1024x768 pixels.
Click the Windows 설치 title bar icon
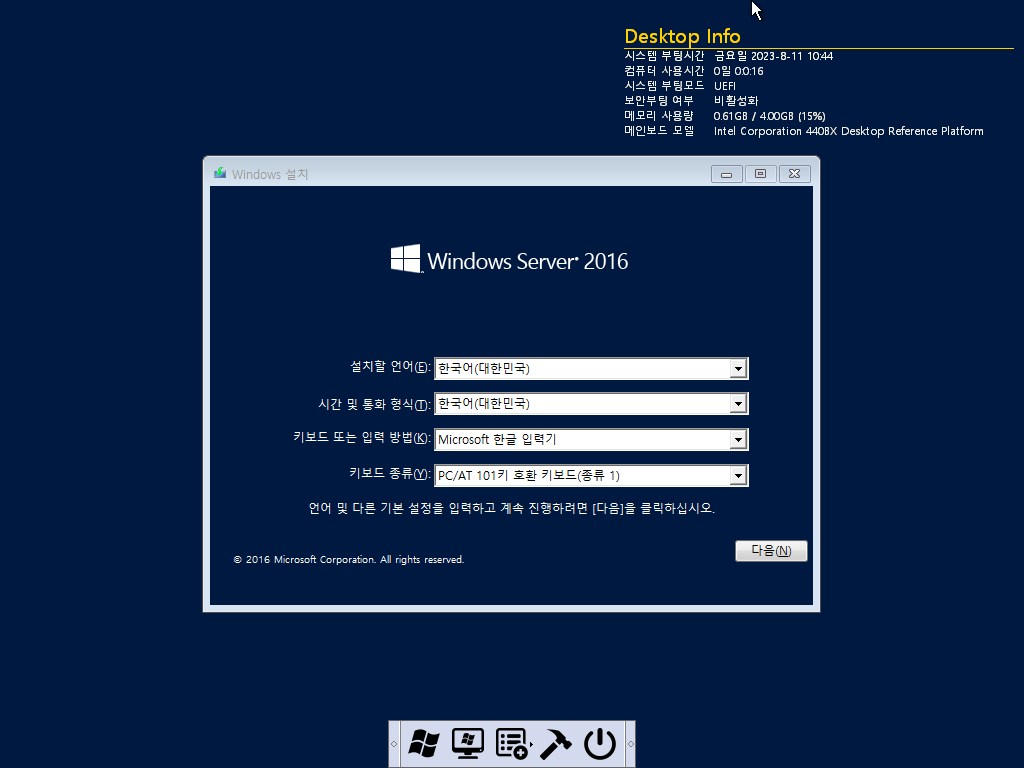(x=220, y=173)
